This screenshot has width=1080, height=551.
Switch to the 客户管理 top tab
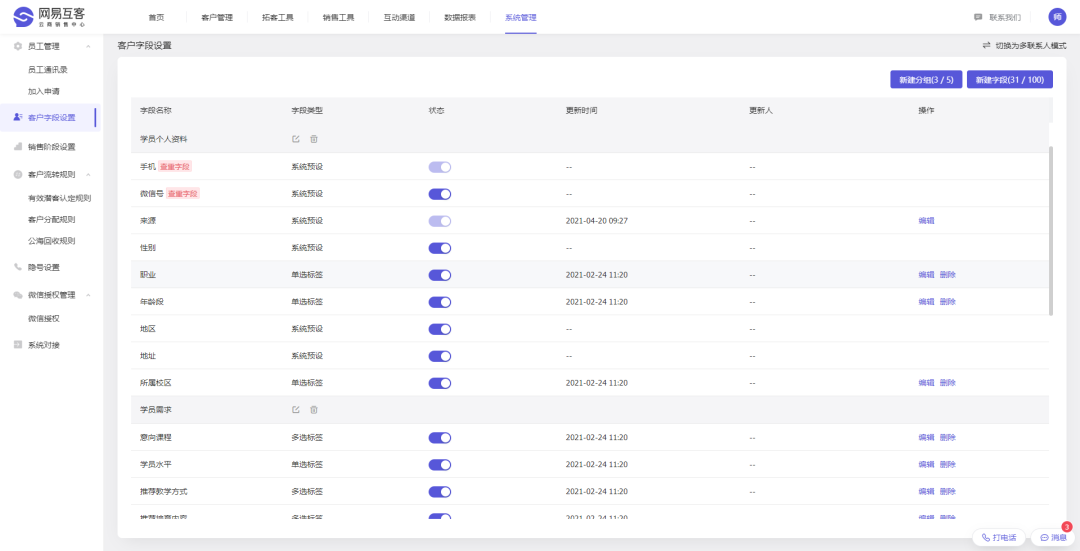[217, 18]
